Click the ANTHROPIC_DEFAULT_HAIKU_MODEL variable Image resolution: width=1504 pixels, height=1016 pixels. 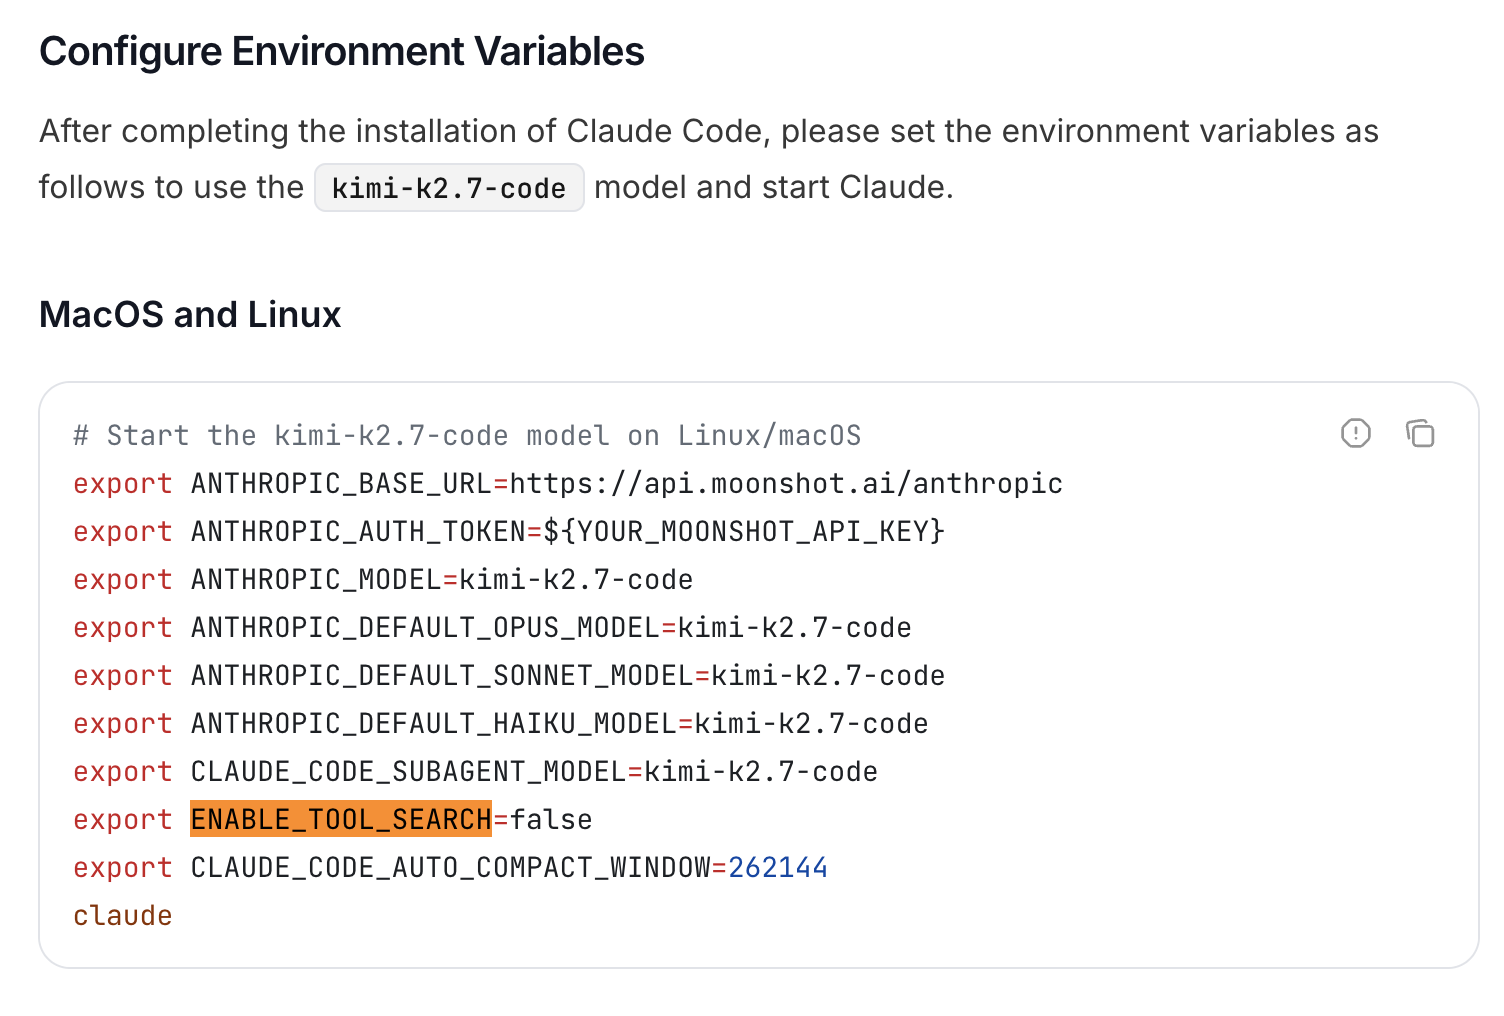434,724
